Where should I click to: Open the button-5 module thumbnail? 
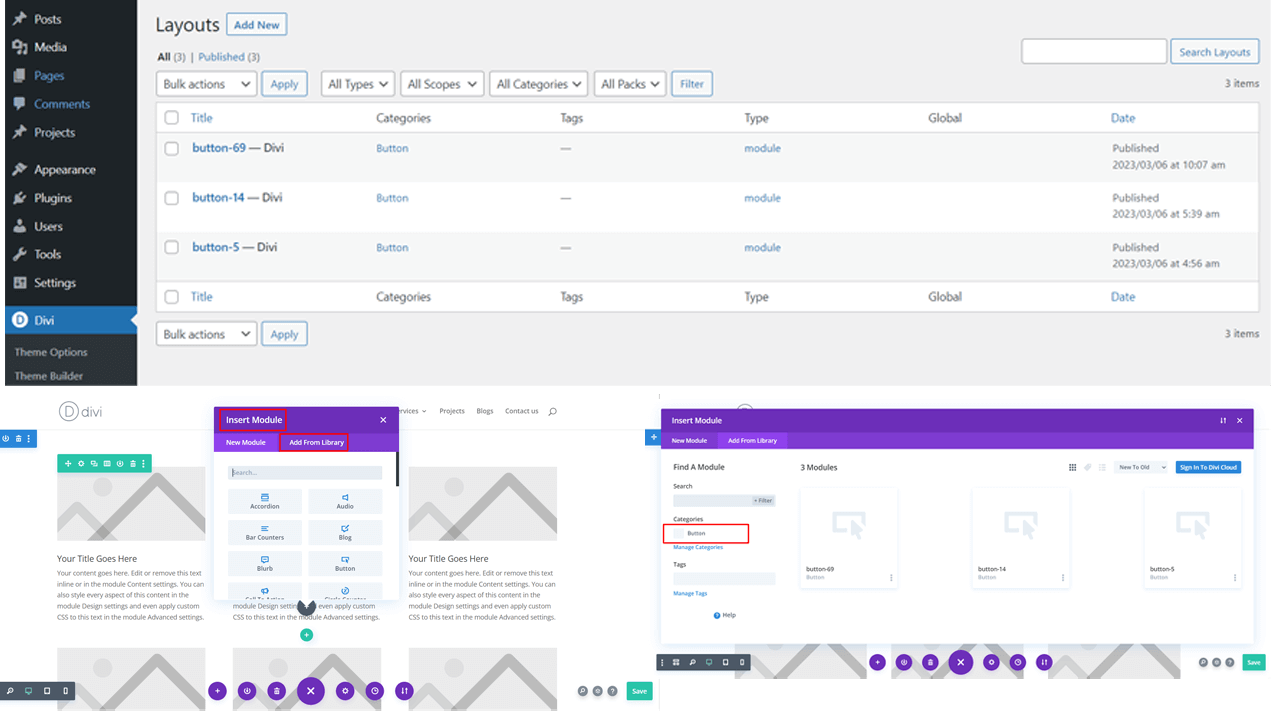(x=1192, y=525)
